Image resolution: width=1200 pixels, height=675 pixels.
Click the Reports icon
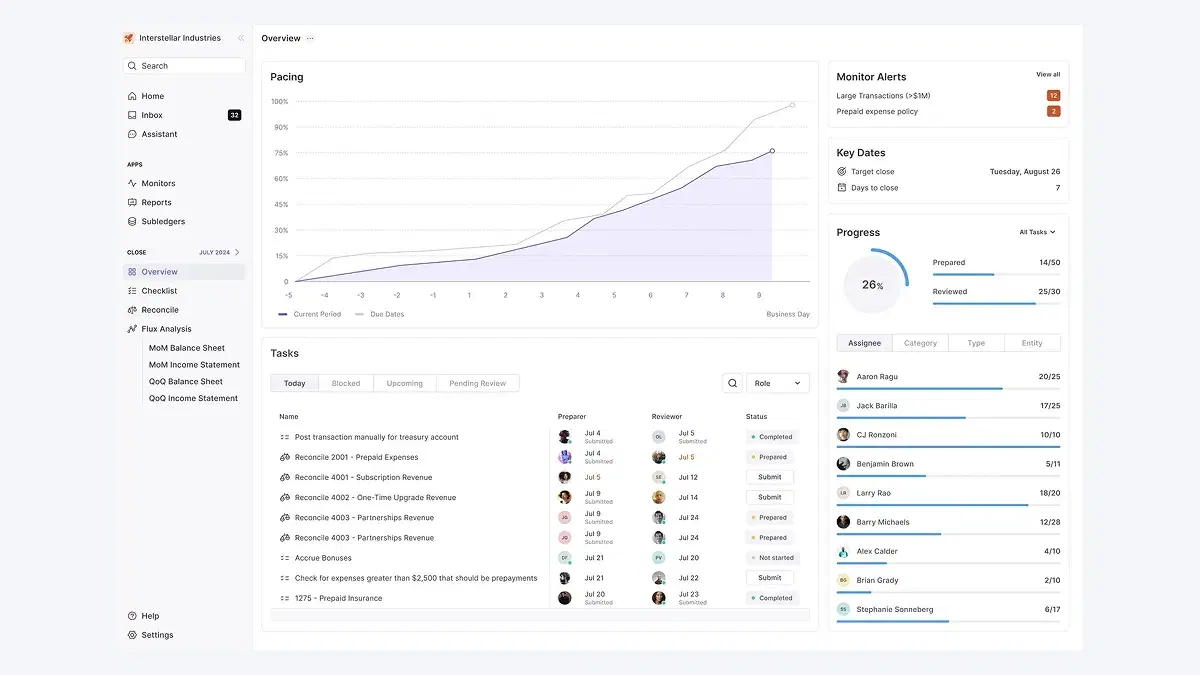(132, 202)
